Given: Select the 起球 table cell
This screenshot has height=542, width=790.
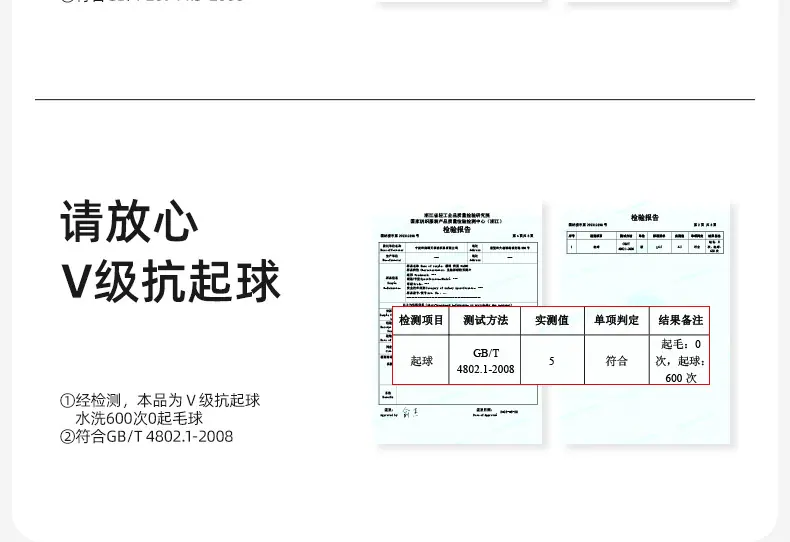Looking at the screenshot, I should 421,360.
